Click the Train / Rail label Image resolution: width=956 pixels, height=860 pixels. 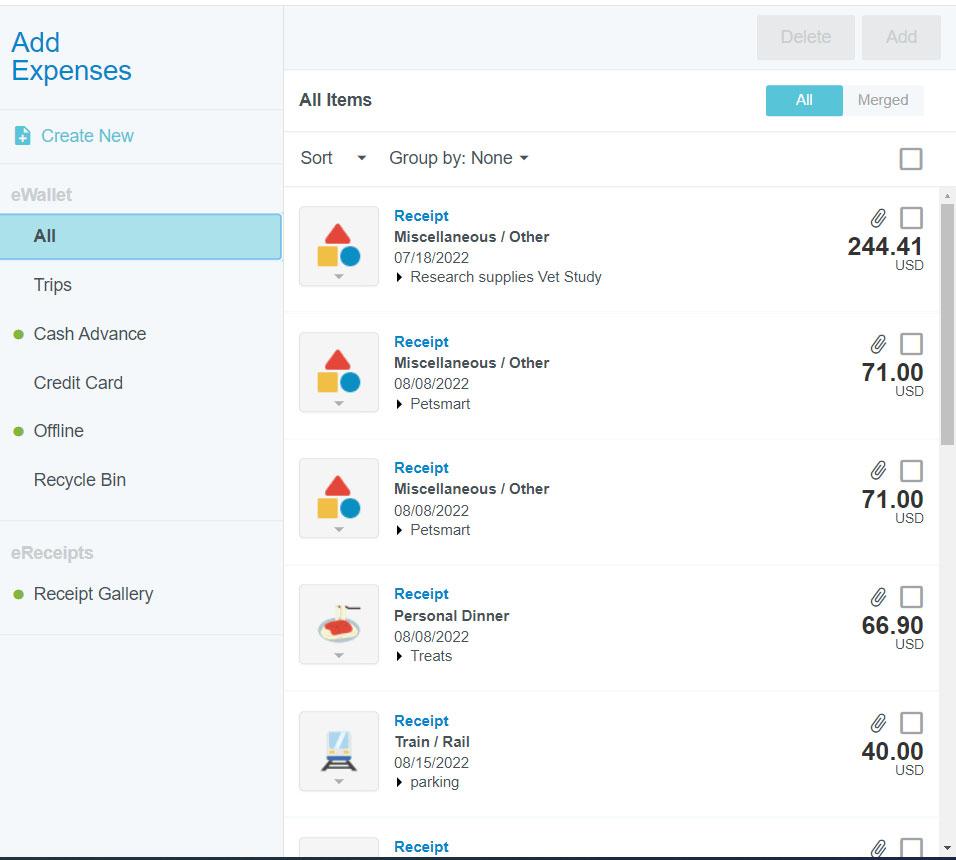click(432, 742)
